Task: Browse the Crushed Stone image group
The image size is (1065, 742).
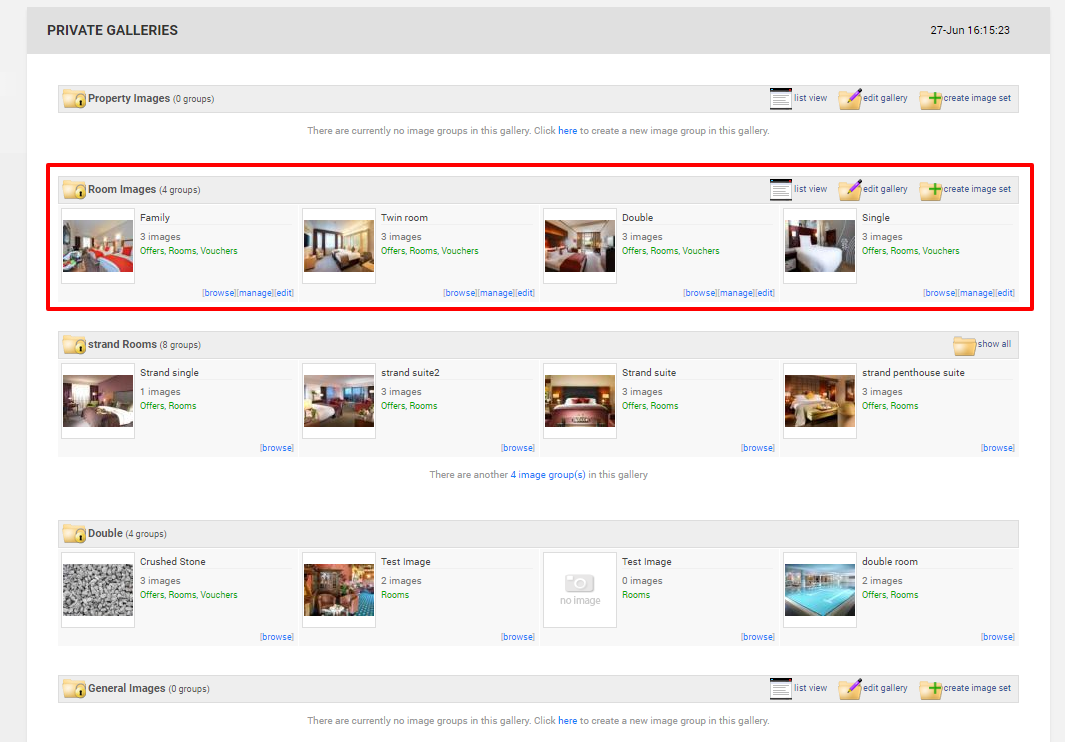Action: [x=277, y=637]
